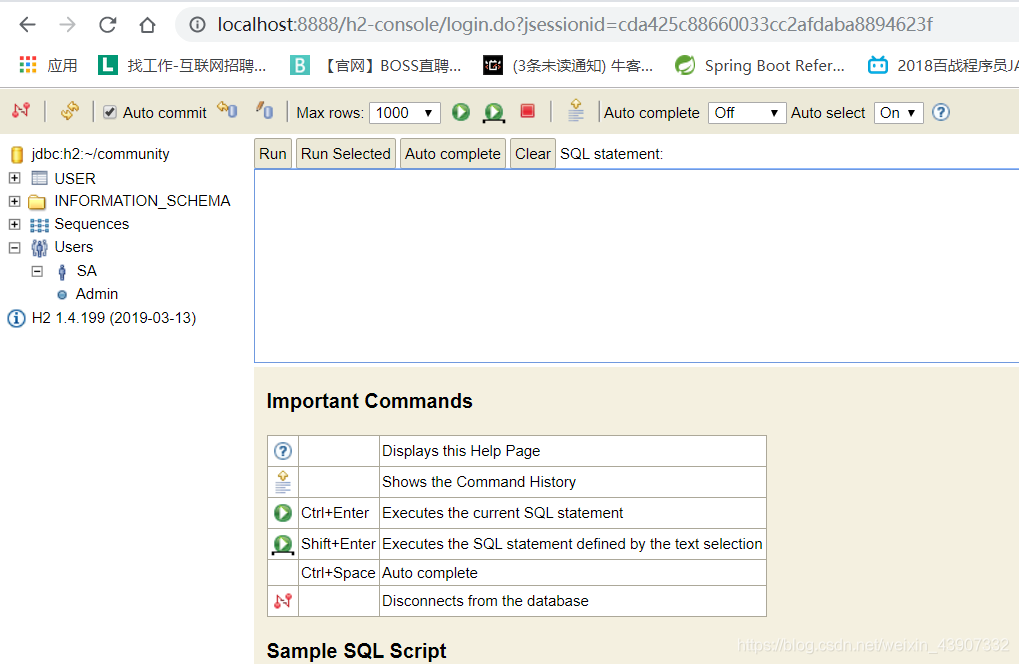This screenshot has width=1019, height=664.
Task: Select Sequences label in the tree
Action: (x=92, y=224)
